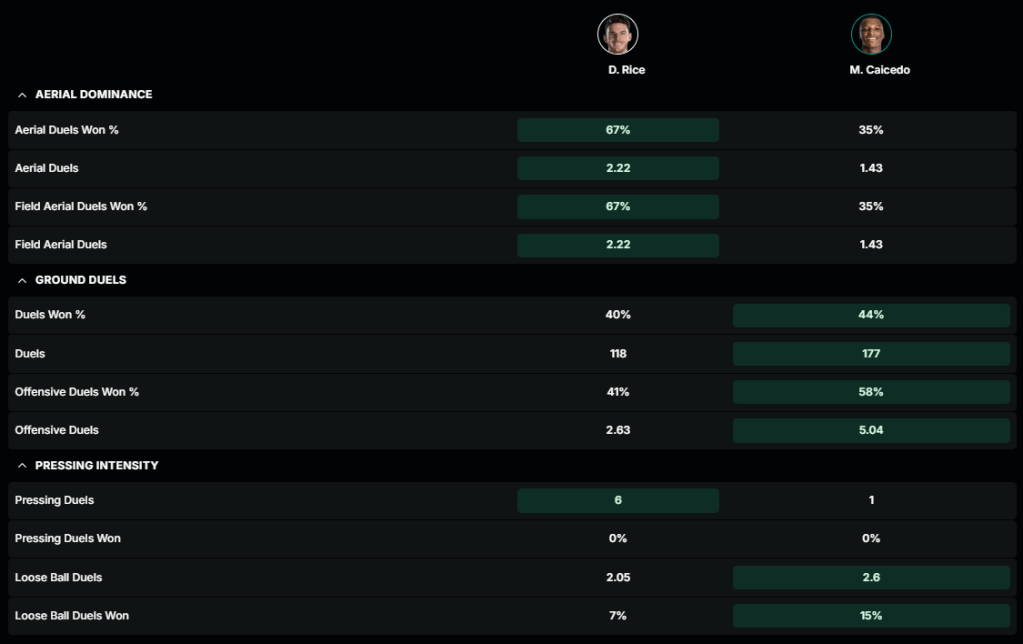Select the Loose Ball Duels Won label
The width and height of the screenshot is (1023, 644).
pos(72,616)
